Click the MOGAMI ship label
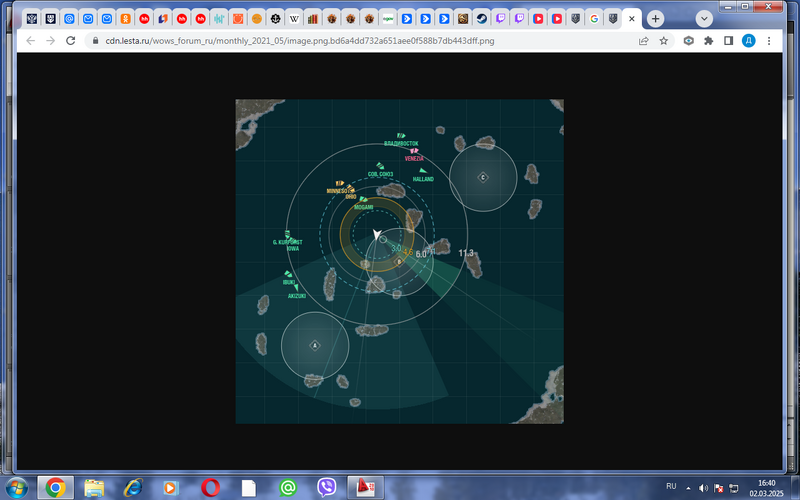 click(363, 207)
